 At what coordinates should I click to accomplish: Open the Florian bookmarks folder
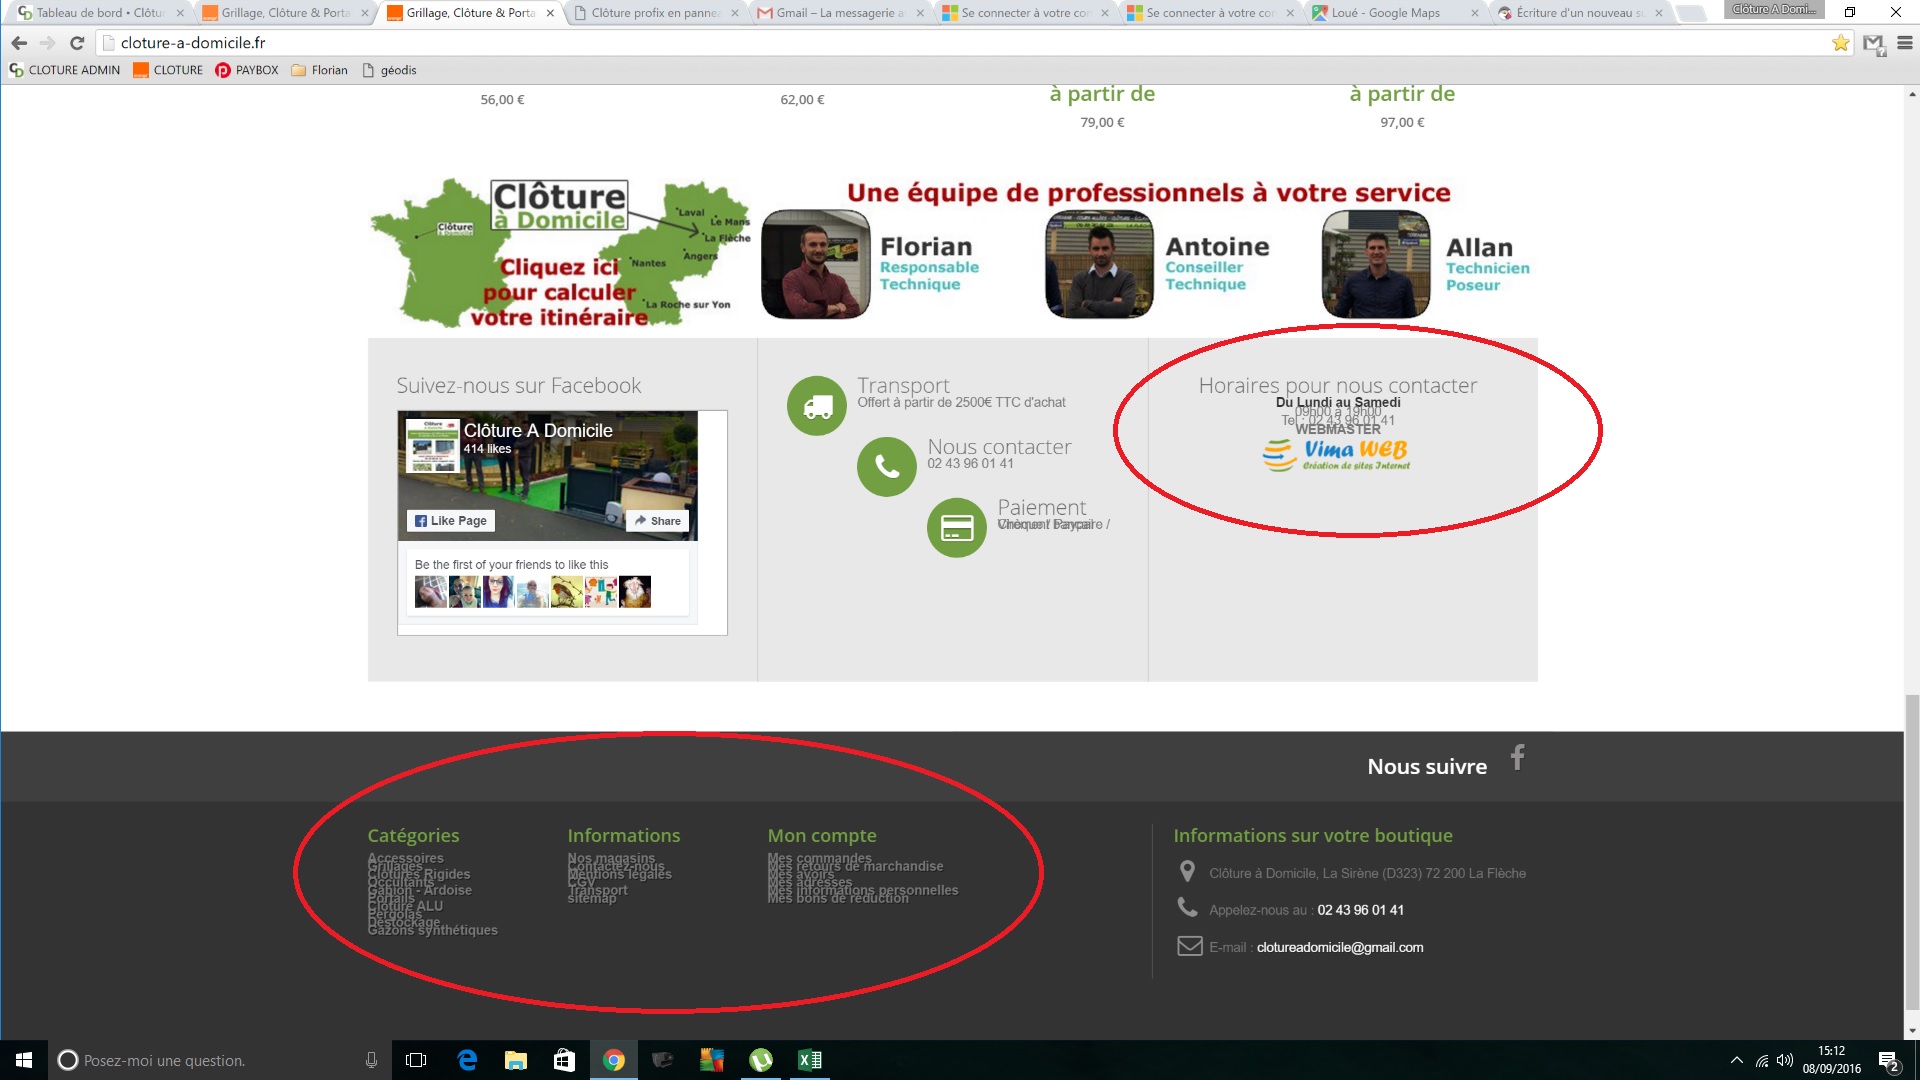click(x=320, y=70)
